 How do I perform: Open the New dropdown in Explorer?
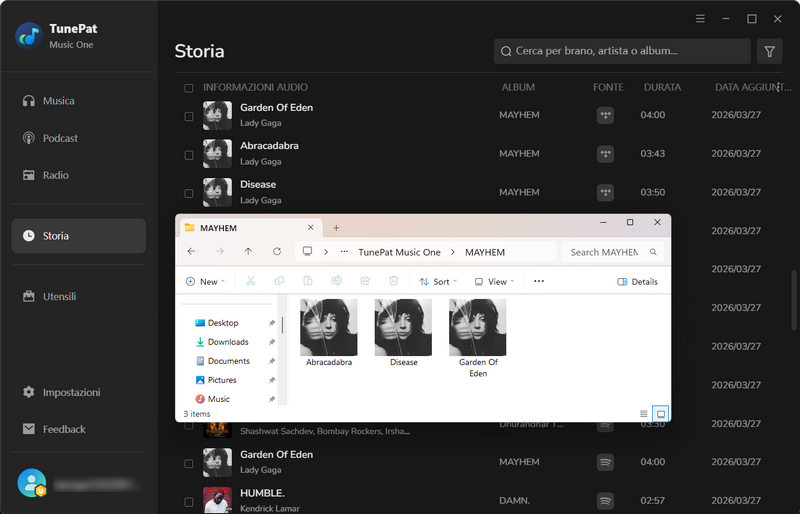(205, 282)
